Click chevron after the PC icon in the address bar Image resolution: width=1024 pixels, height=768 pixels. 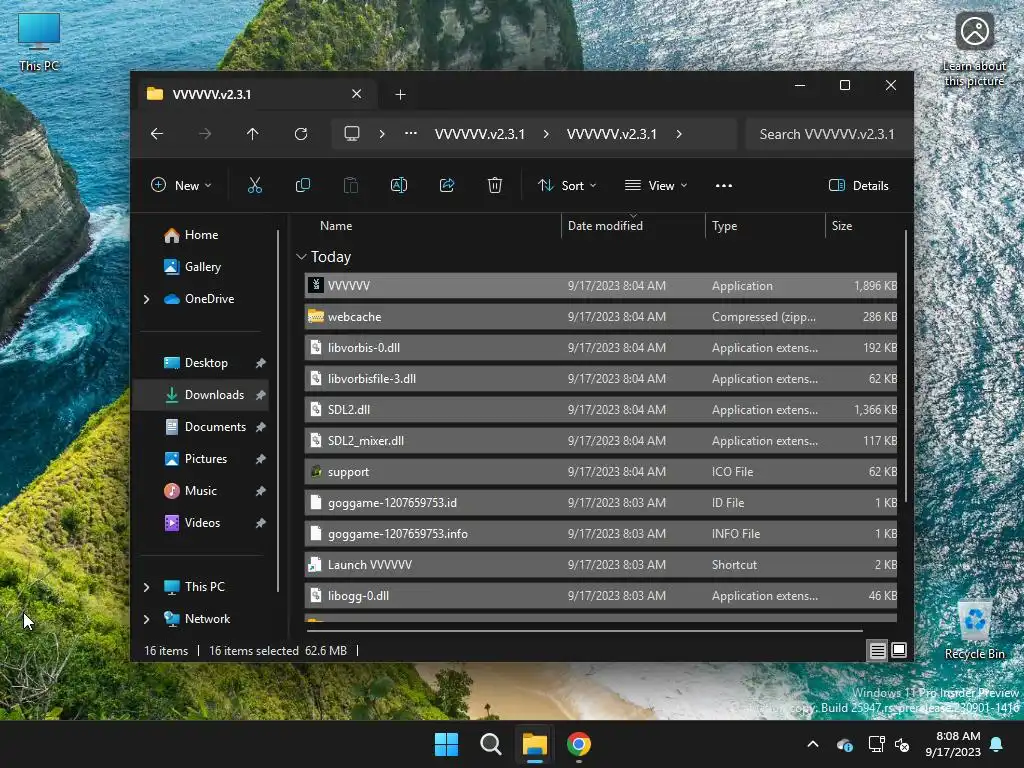point(382,134)
